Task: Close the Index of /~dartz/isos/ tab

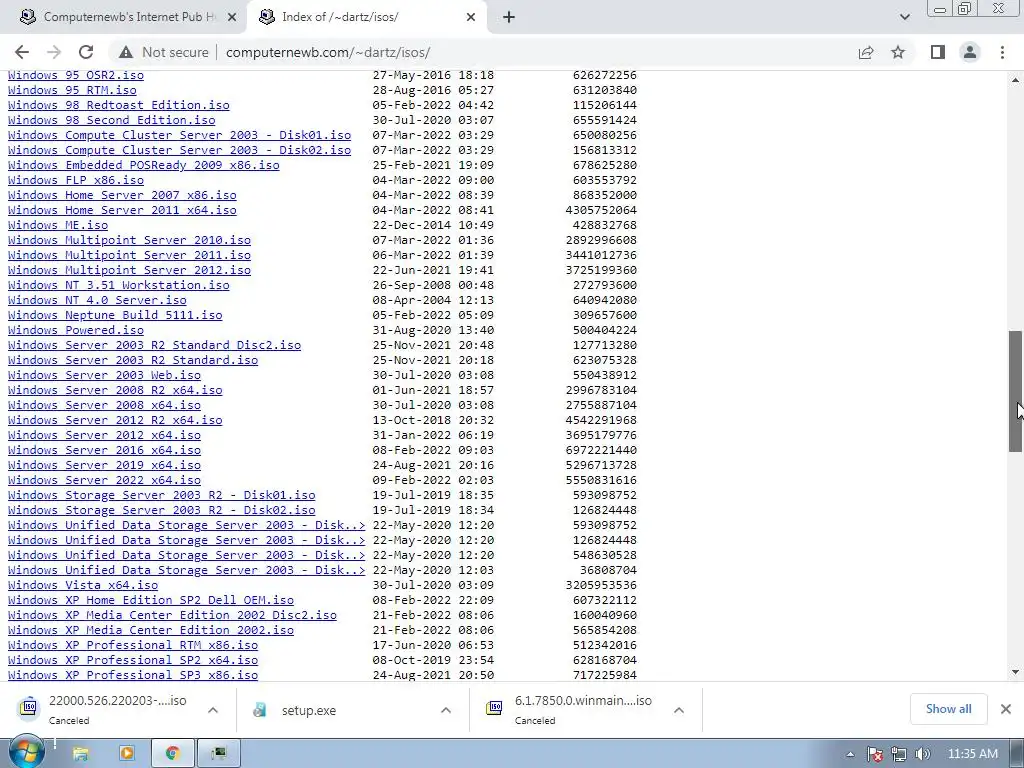Action: pyautogui.click(x=471, y=18)
